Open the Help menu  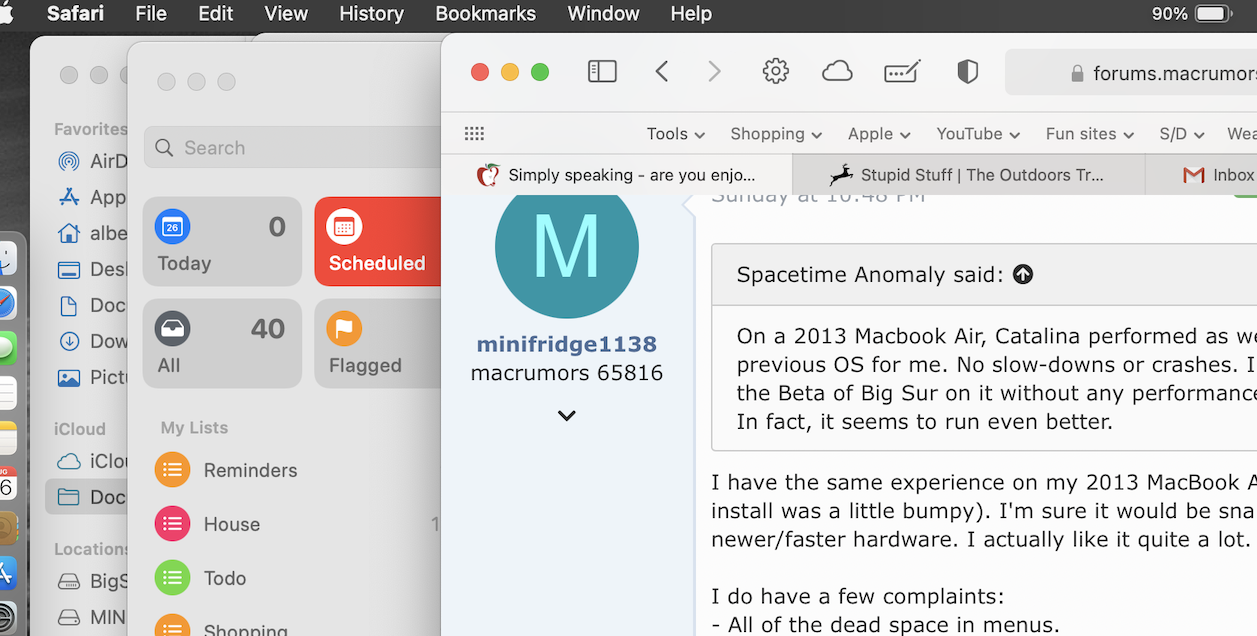tap(691, 14)
